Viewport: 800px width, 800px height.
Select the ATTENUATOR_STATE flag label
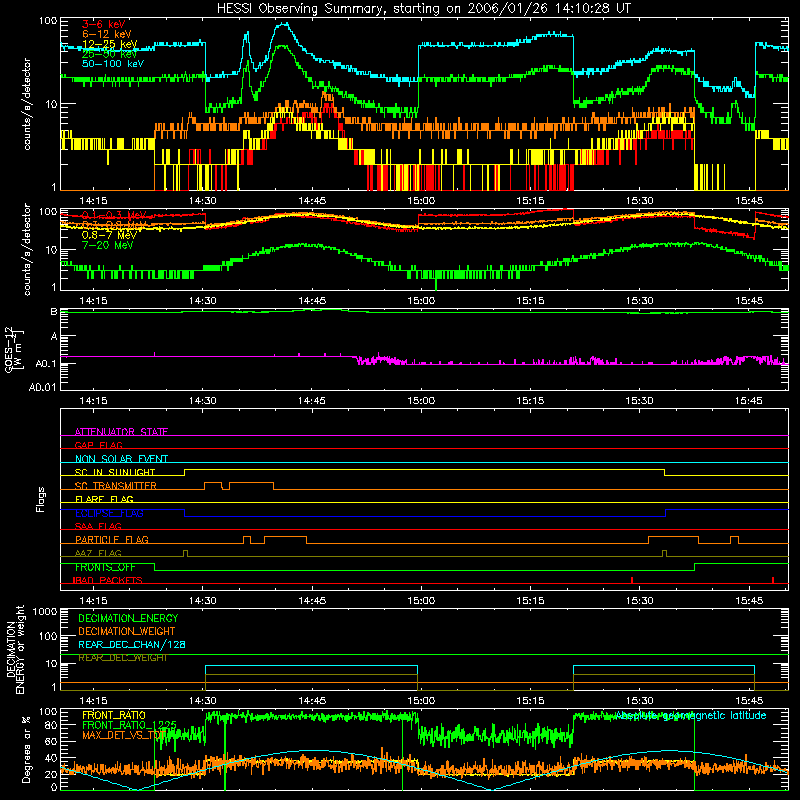pyautogui.click(x=121, y=432)
